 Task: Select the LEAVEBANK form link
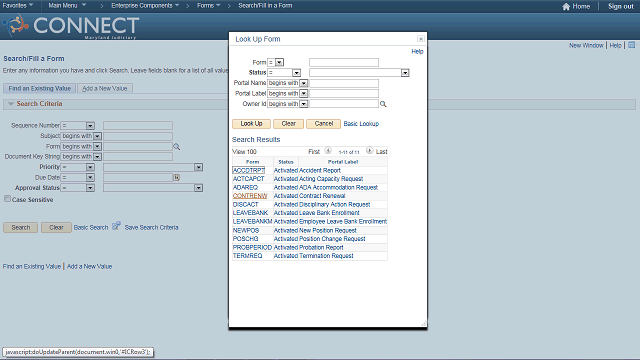click(x=251, y=213)
